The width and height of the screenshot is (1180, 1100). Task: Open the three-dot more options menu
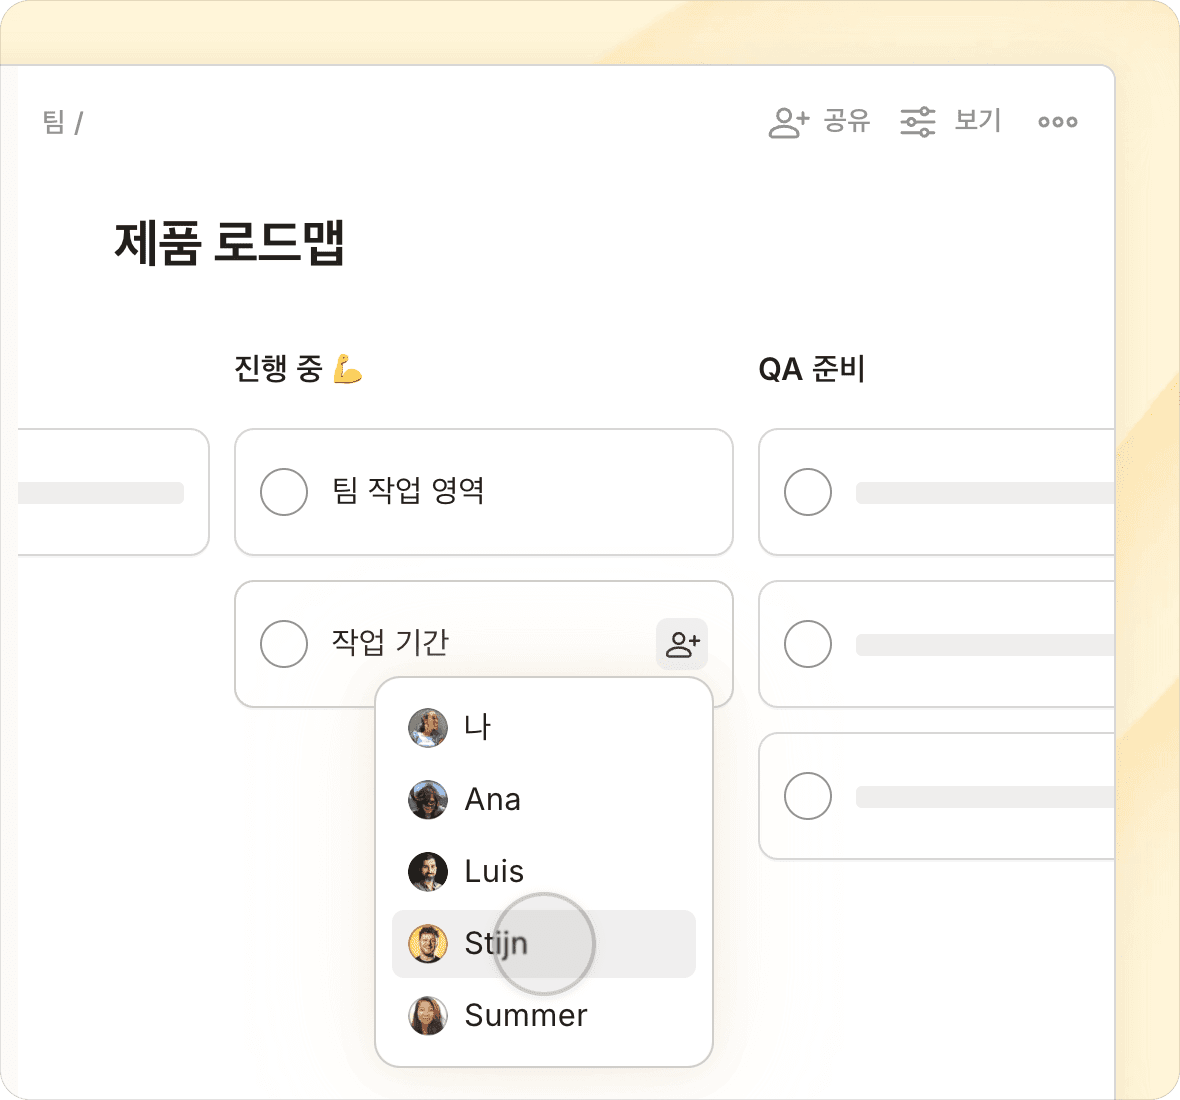(x=1057, y=122)
